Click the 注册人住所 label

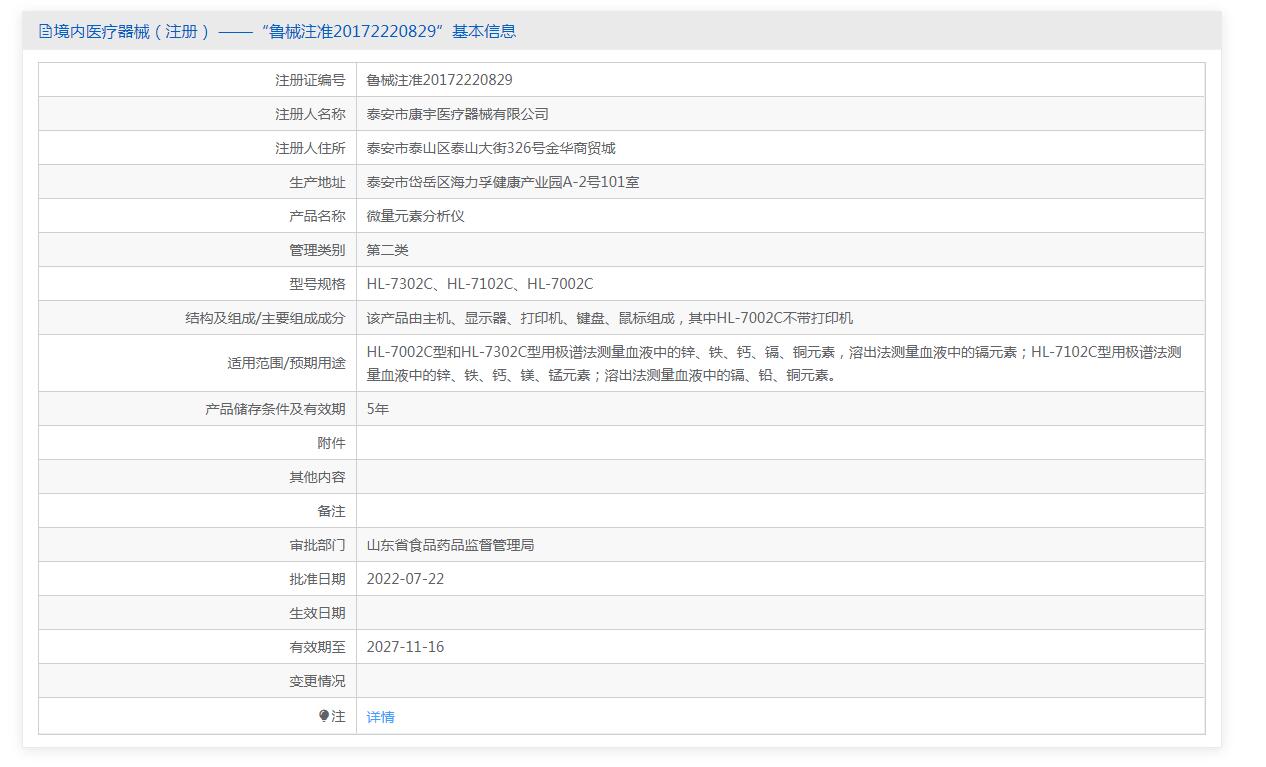pyautogui.click(x=310, y=148)
